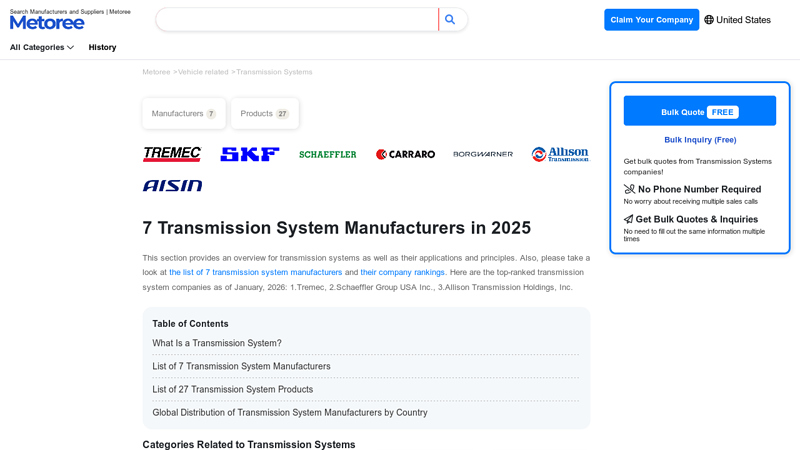Open the United States region selector
This screenshot has width=800, height=450.
[737, 20]
